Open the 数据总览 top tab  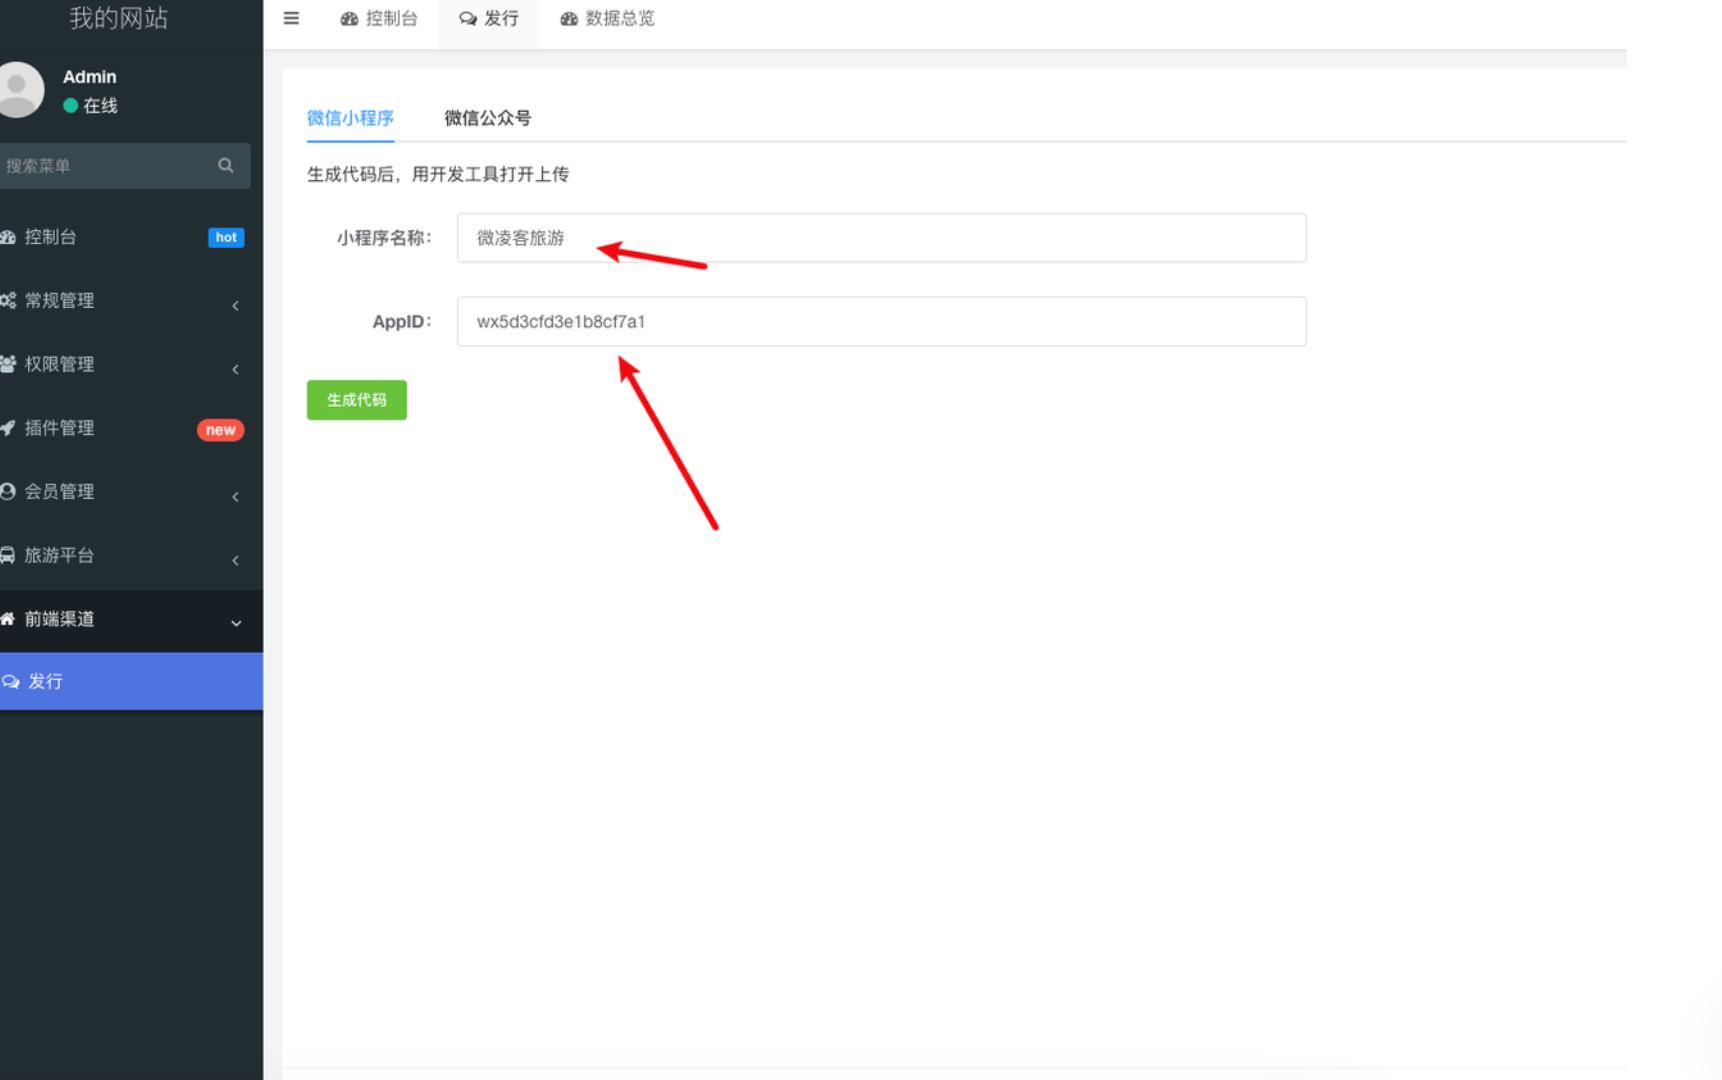click(608, 19)
